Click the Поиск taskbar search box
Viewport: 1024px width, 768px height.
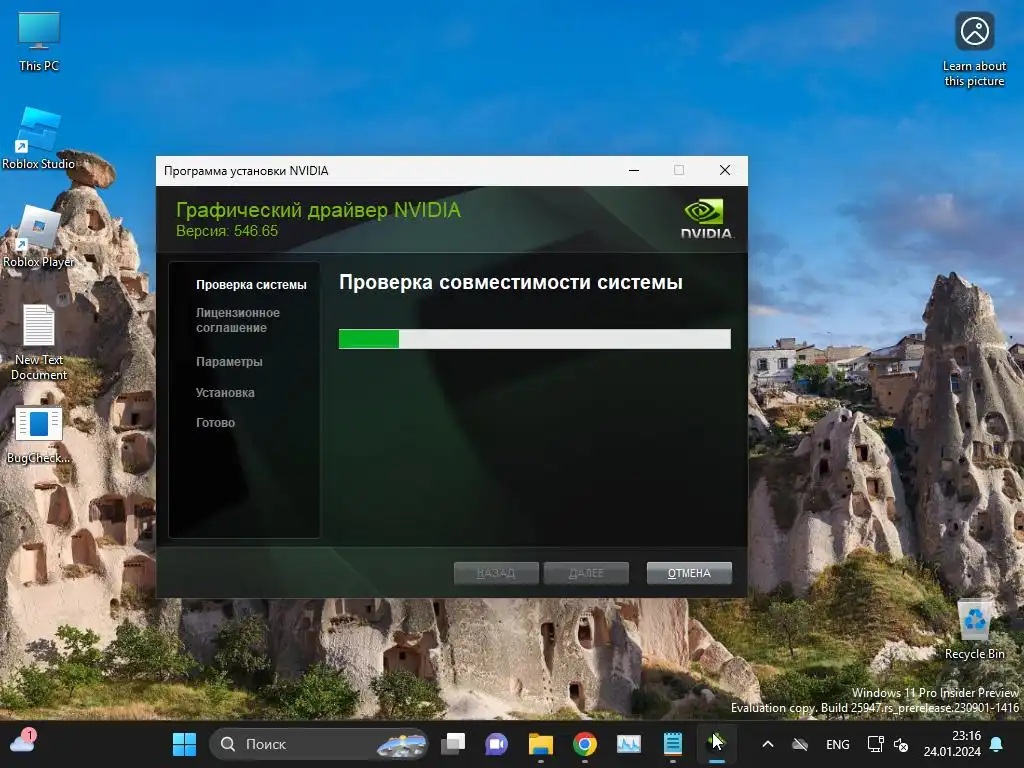[319, 744]
